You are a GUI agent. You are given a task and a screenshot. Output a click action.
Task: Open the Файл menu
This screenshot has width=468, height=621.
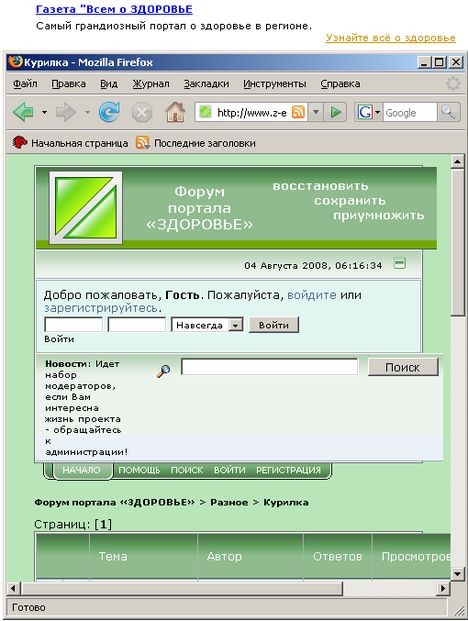(x=25, y=84)
